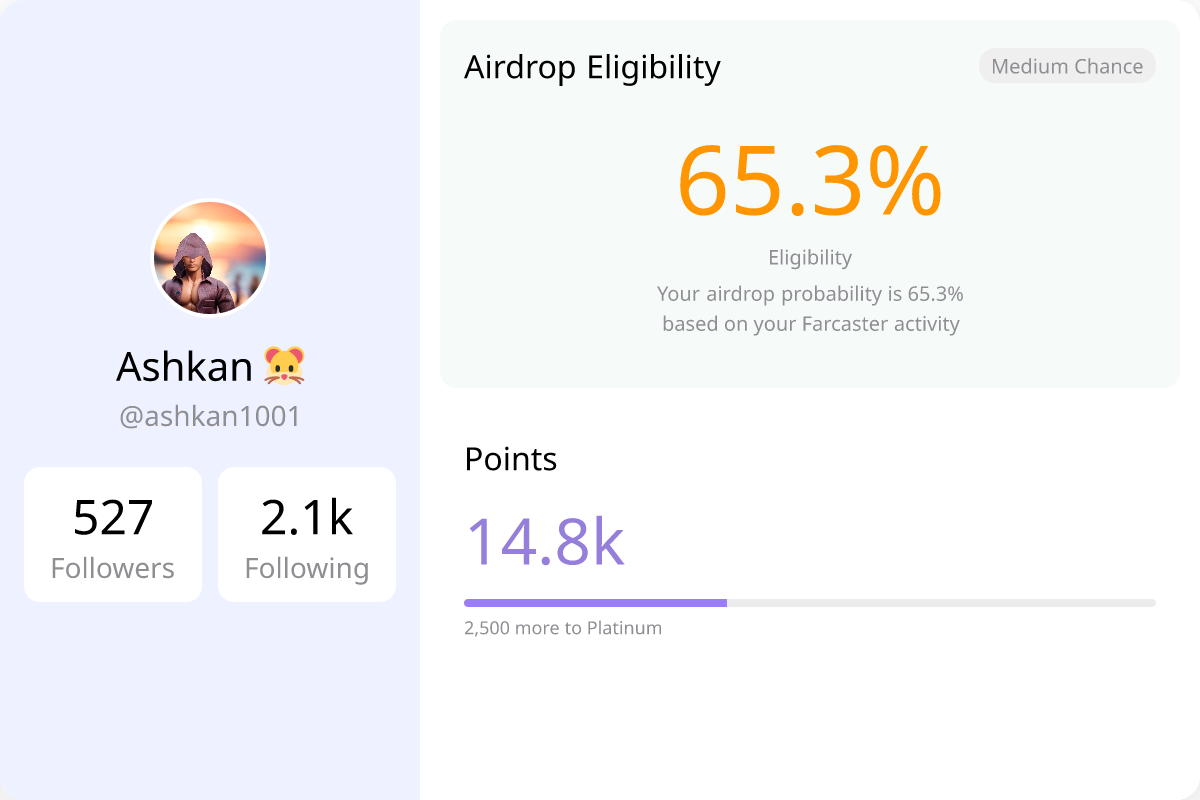Click the hamster emoji beside Ashkan
This screenshot has width=1200, height=800.
[284, 367]
